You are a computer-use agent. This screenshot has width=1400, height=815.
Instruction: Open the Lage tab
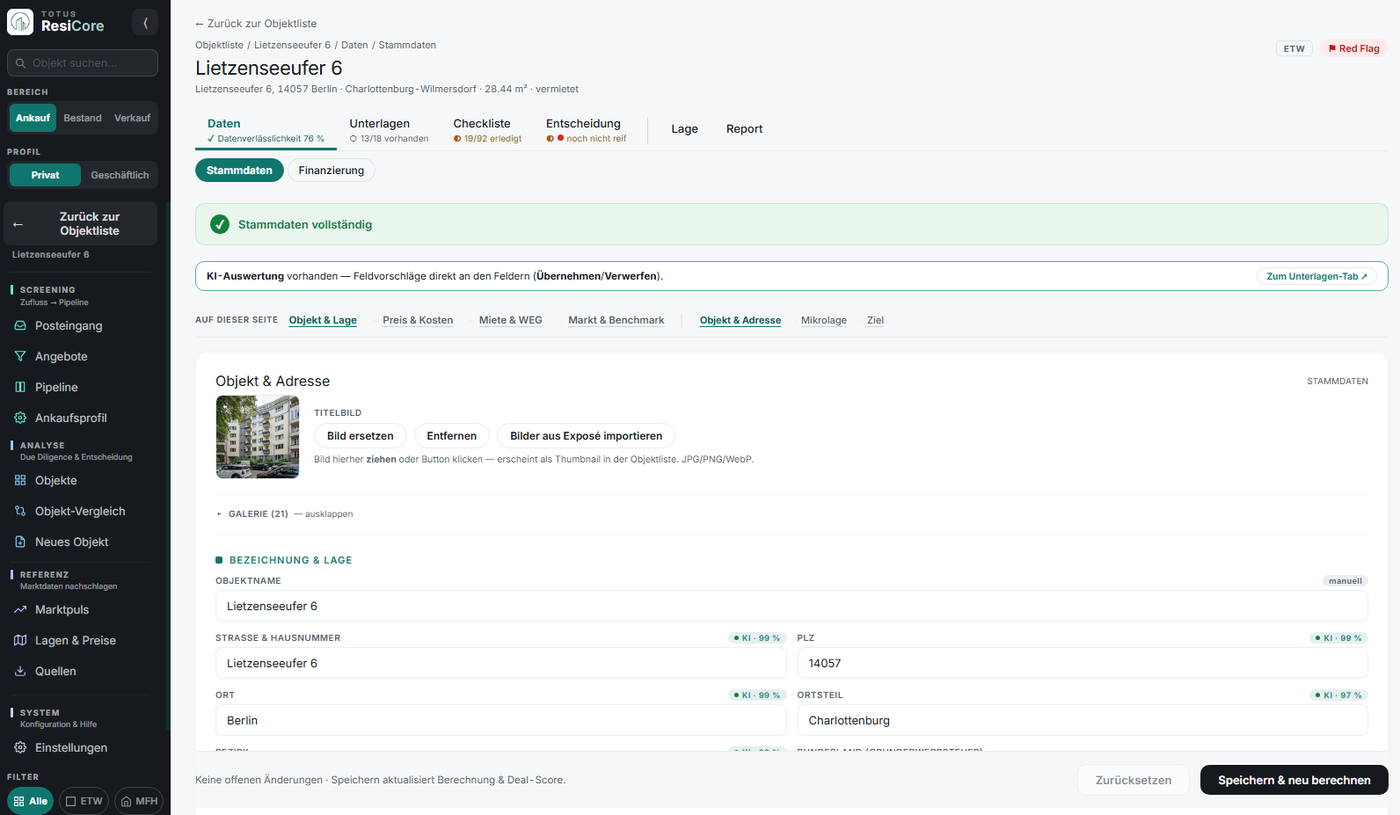click(x=685, y=129)
